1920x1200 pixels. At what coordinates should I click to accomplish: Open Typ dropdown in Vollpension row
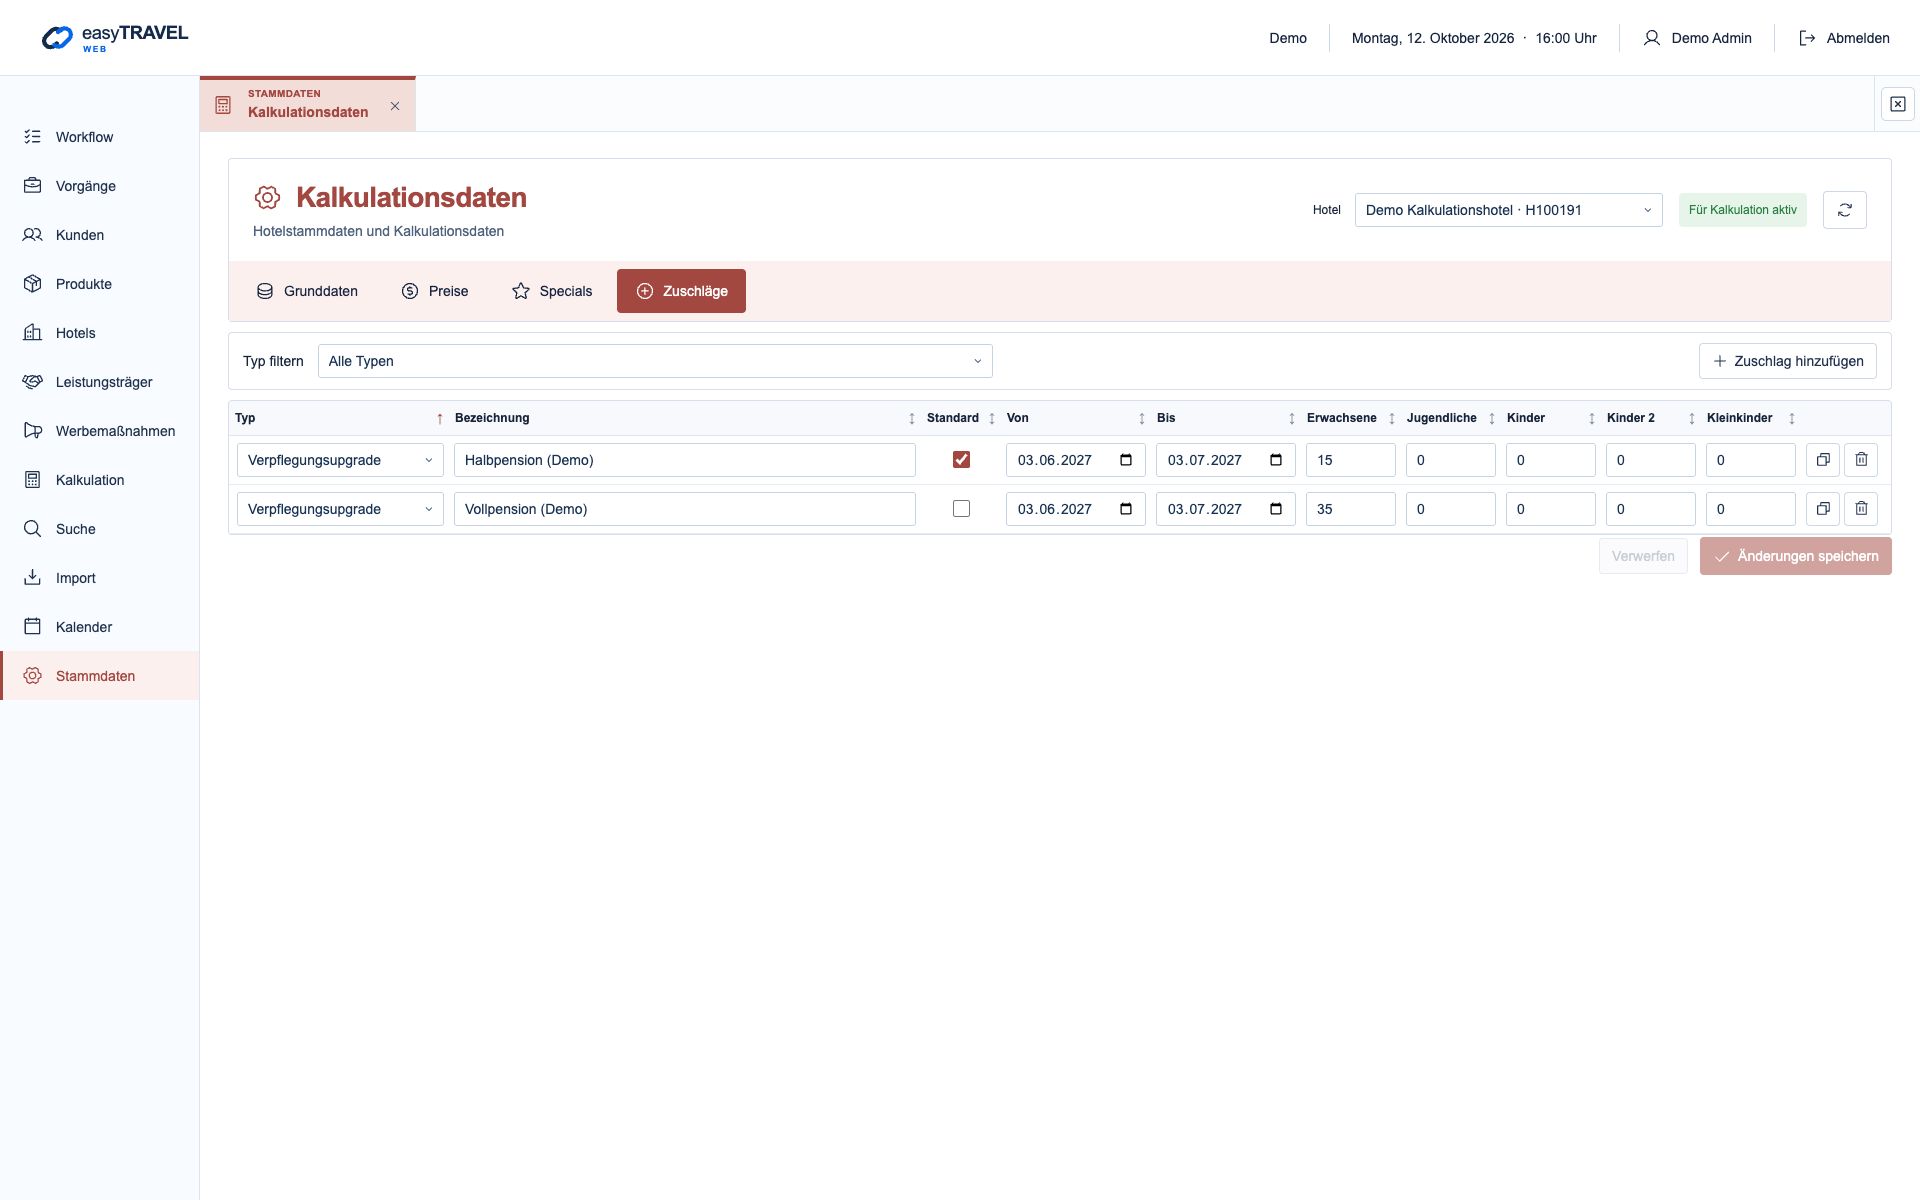[x=340, y=509]
